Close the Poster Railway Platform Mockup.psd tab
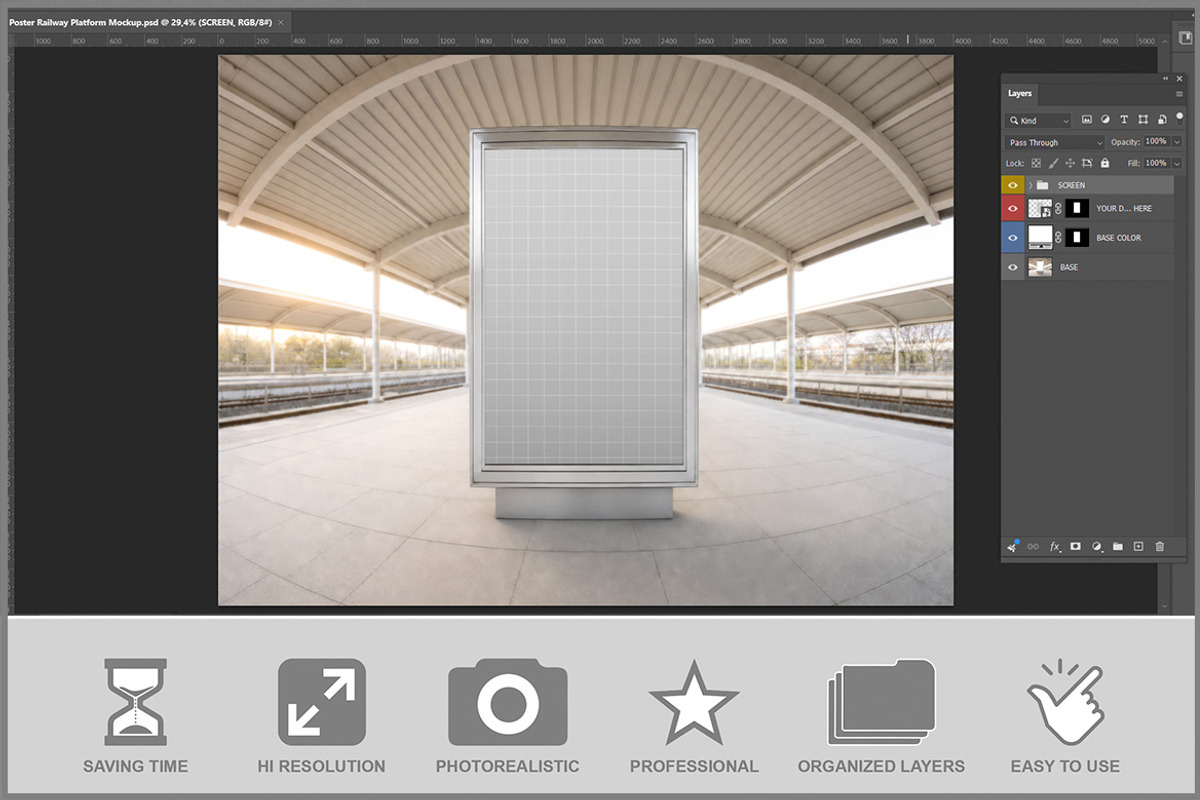 click(282, 21)
